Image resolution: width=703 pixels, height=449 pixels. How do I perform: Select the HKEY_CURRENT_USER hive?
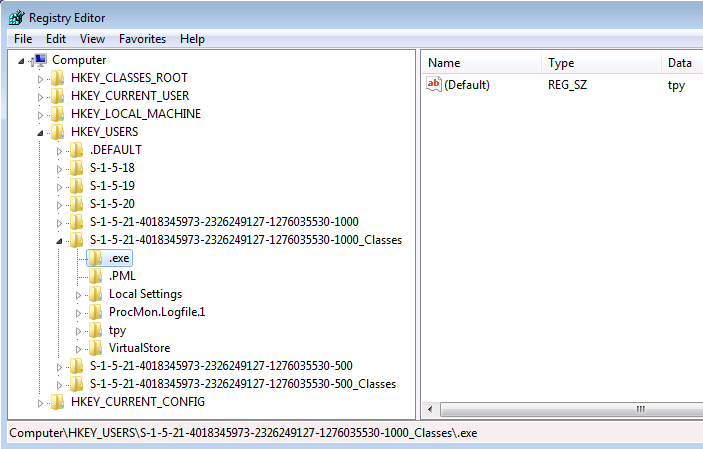[x=129, y=96]
